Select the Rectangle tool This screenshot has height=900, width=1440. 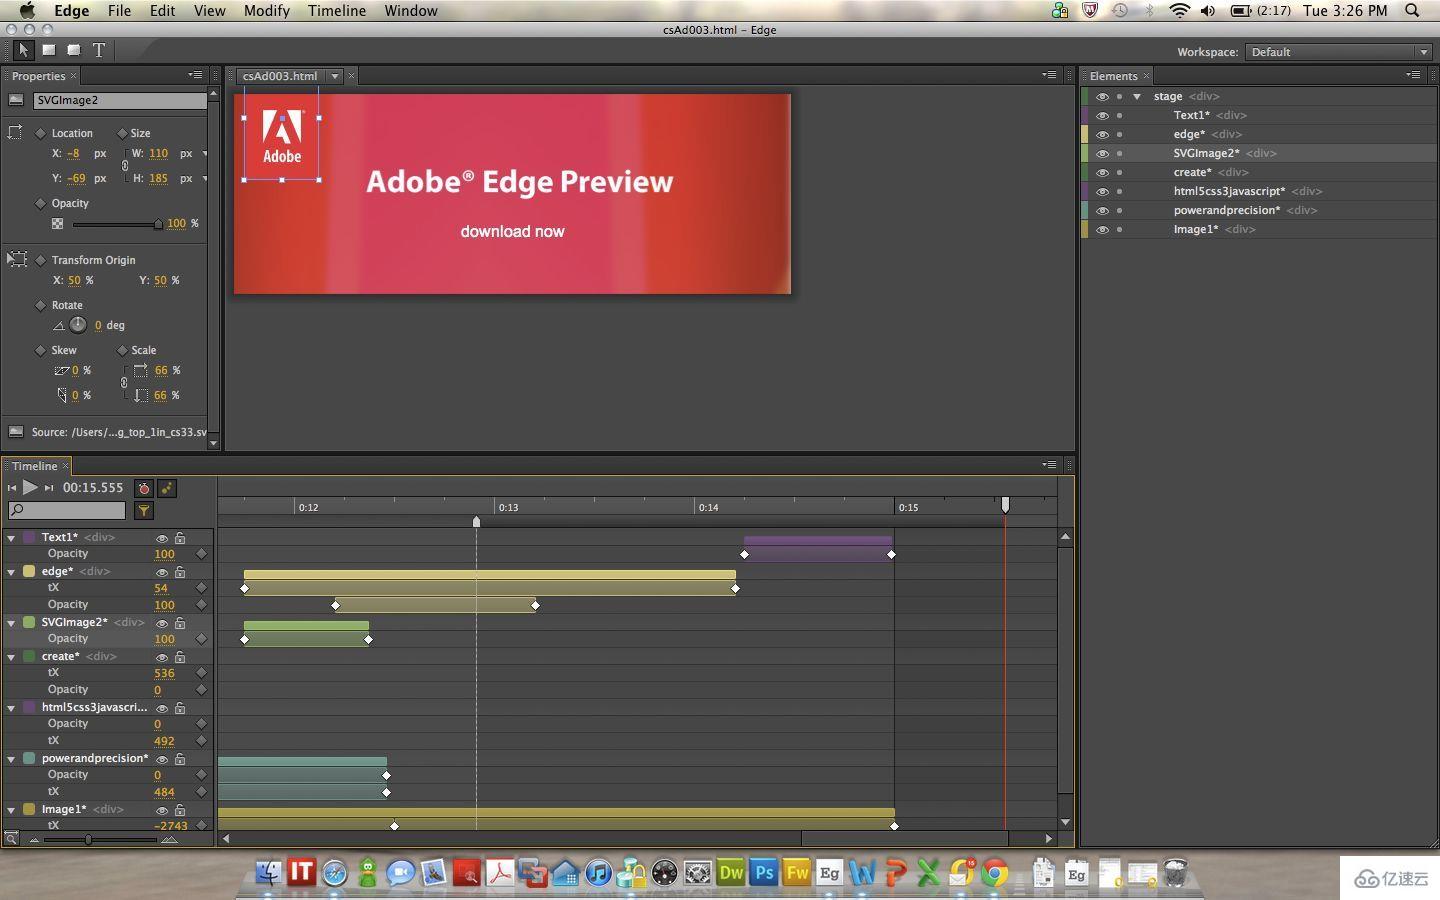tap(48, 50)
